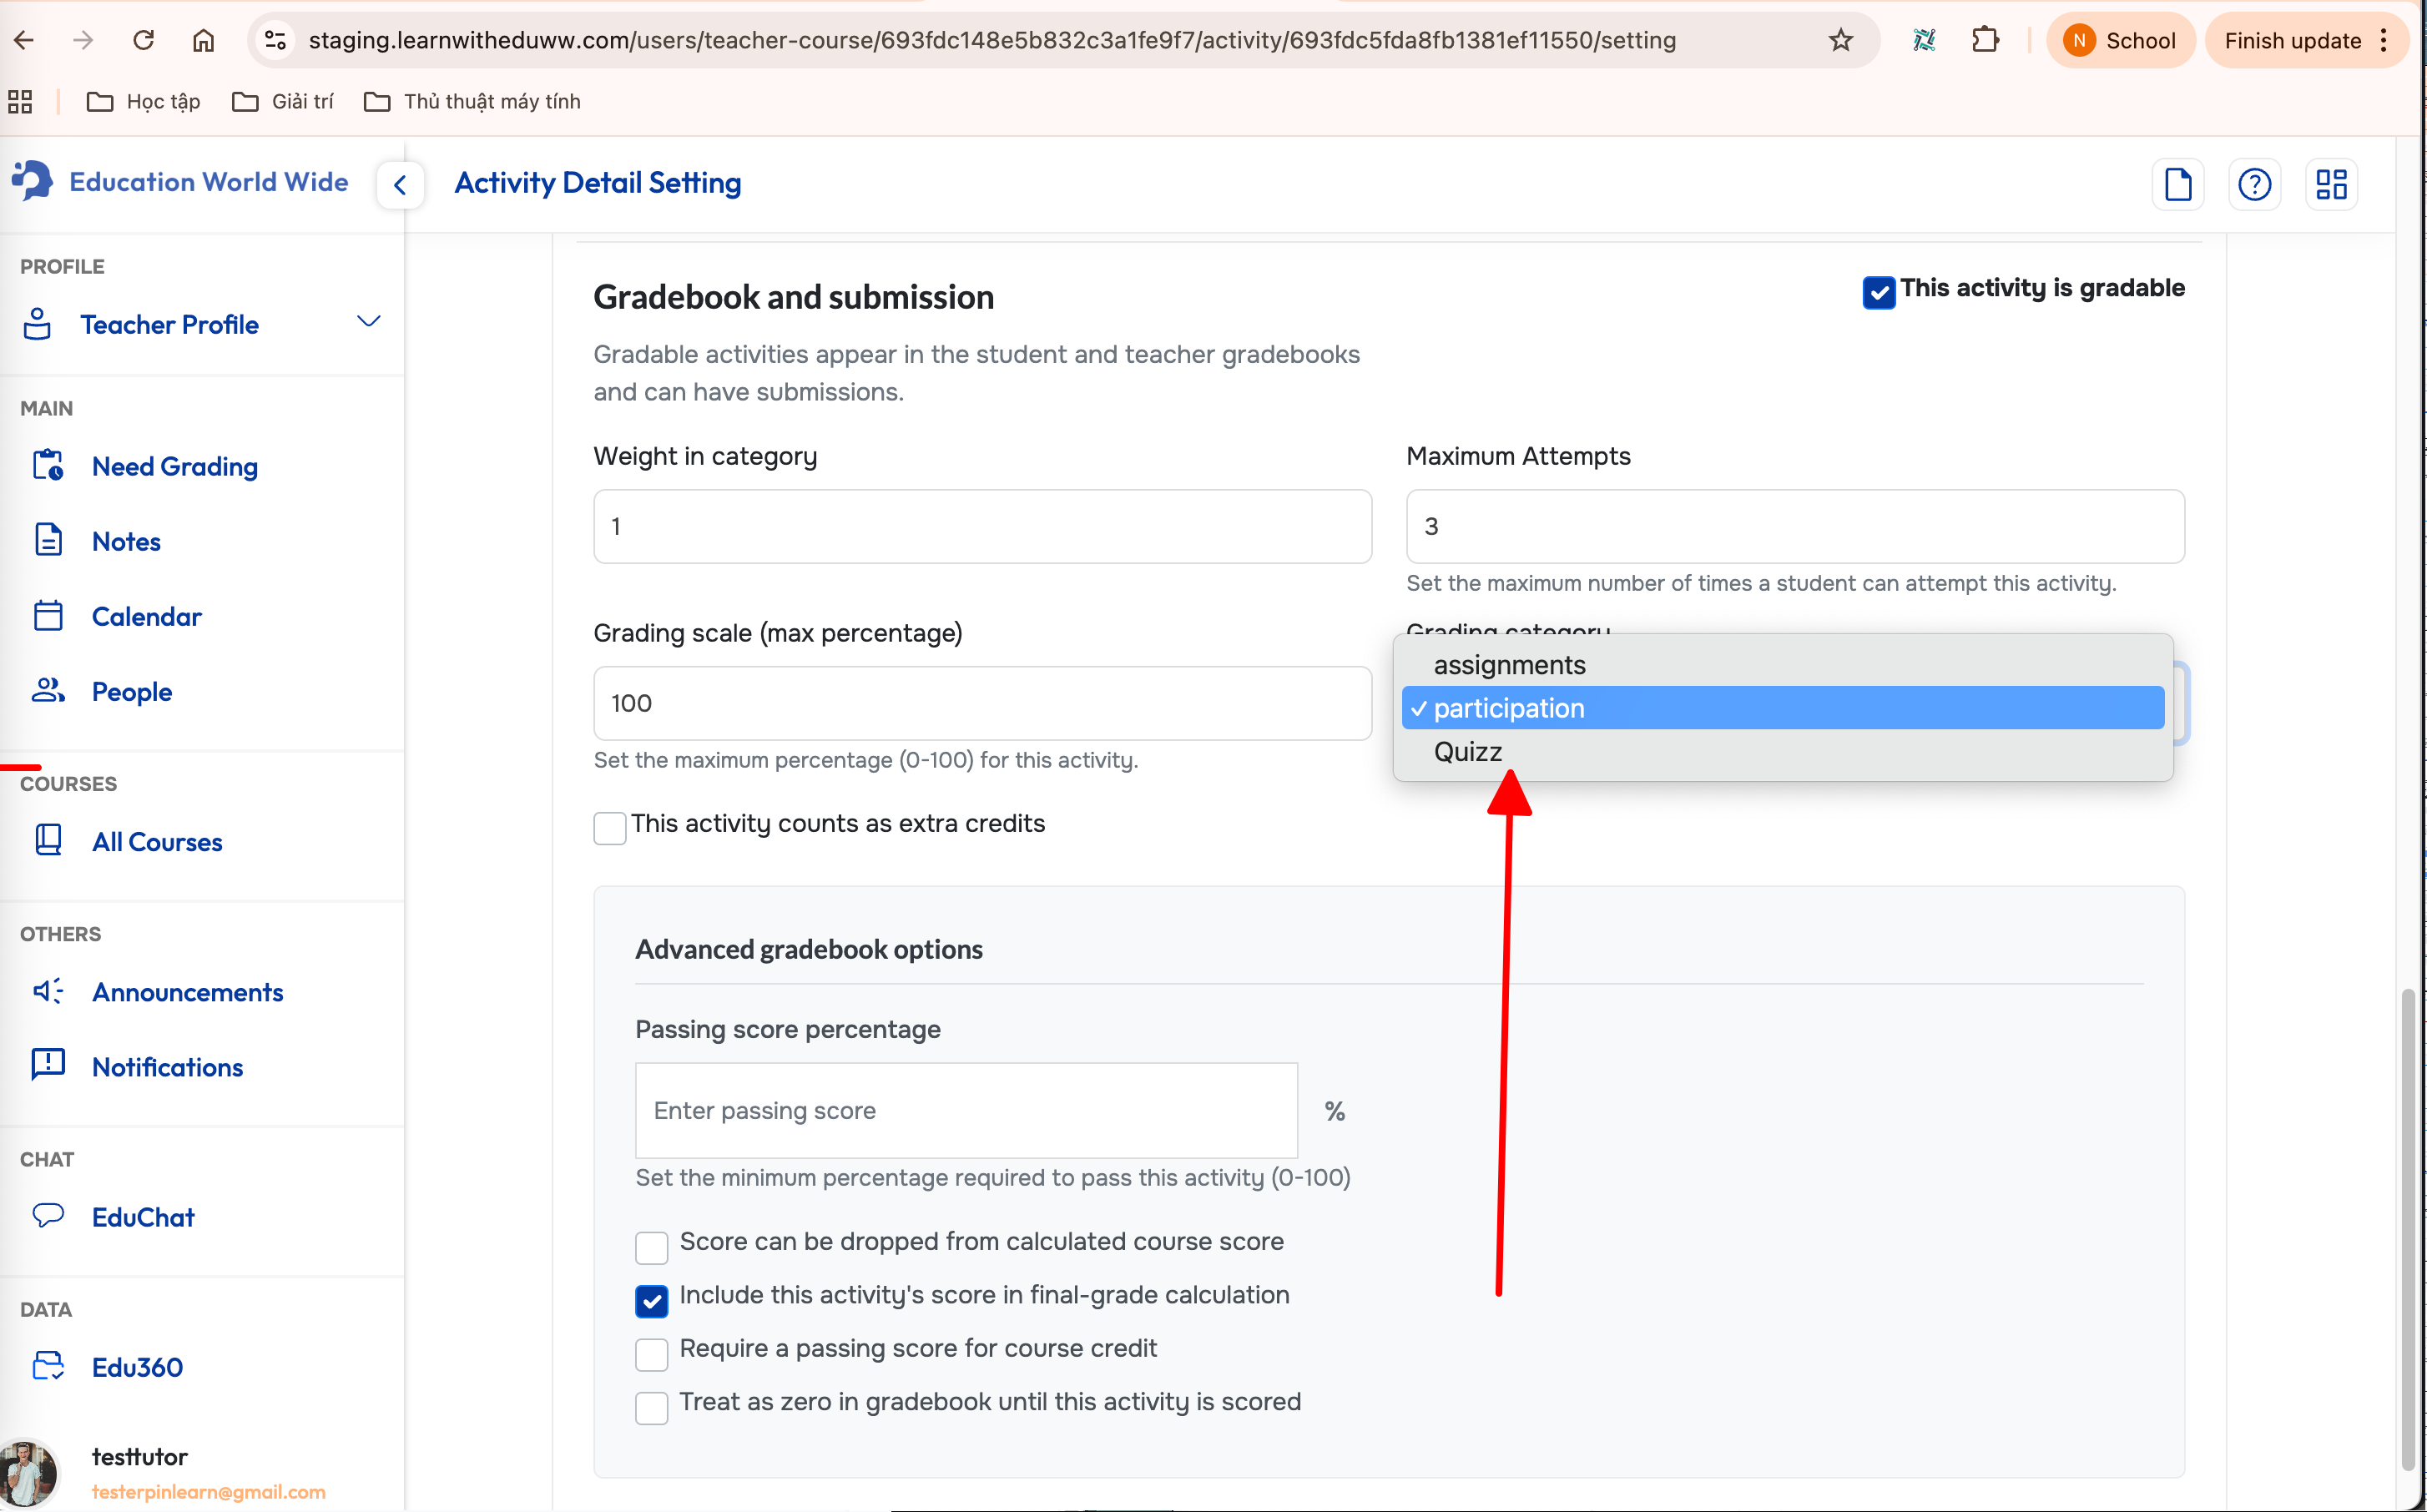Viewport: 2427px width, 1512px height.
Task: Expand the Teacher Profile chevron
Action: click(x=368, y=322)
